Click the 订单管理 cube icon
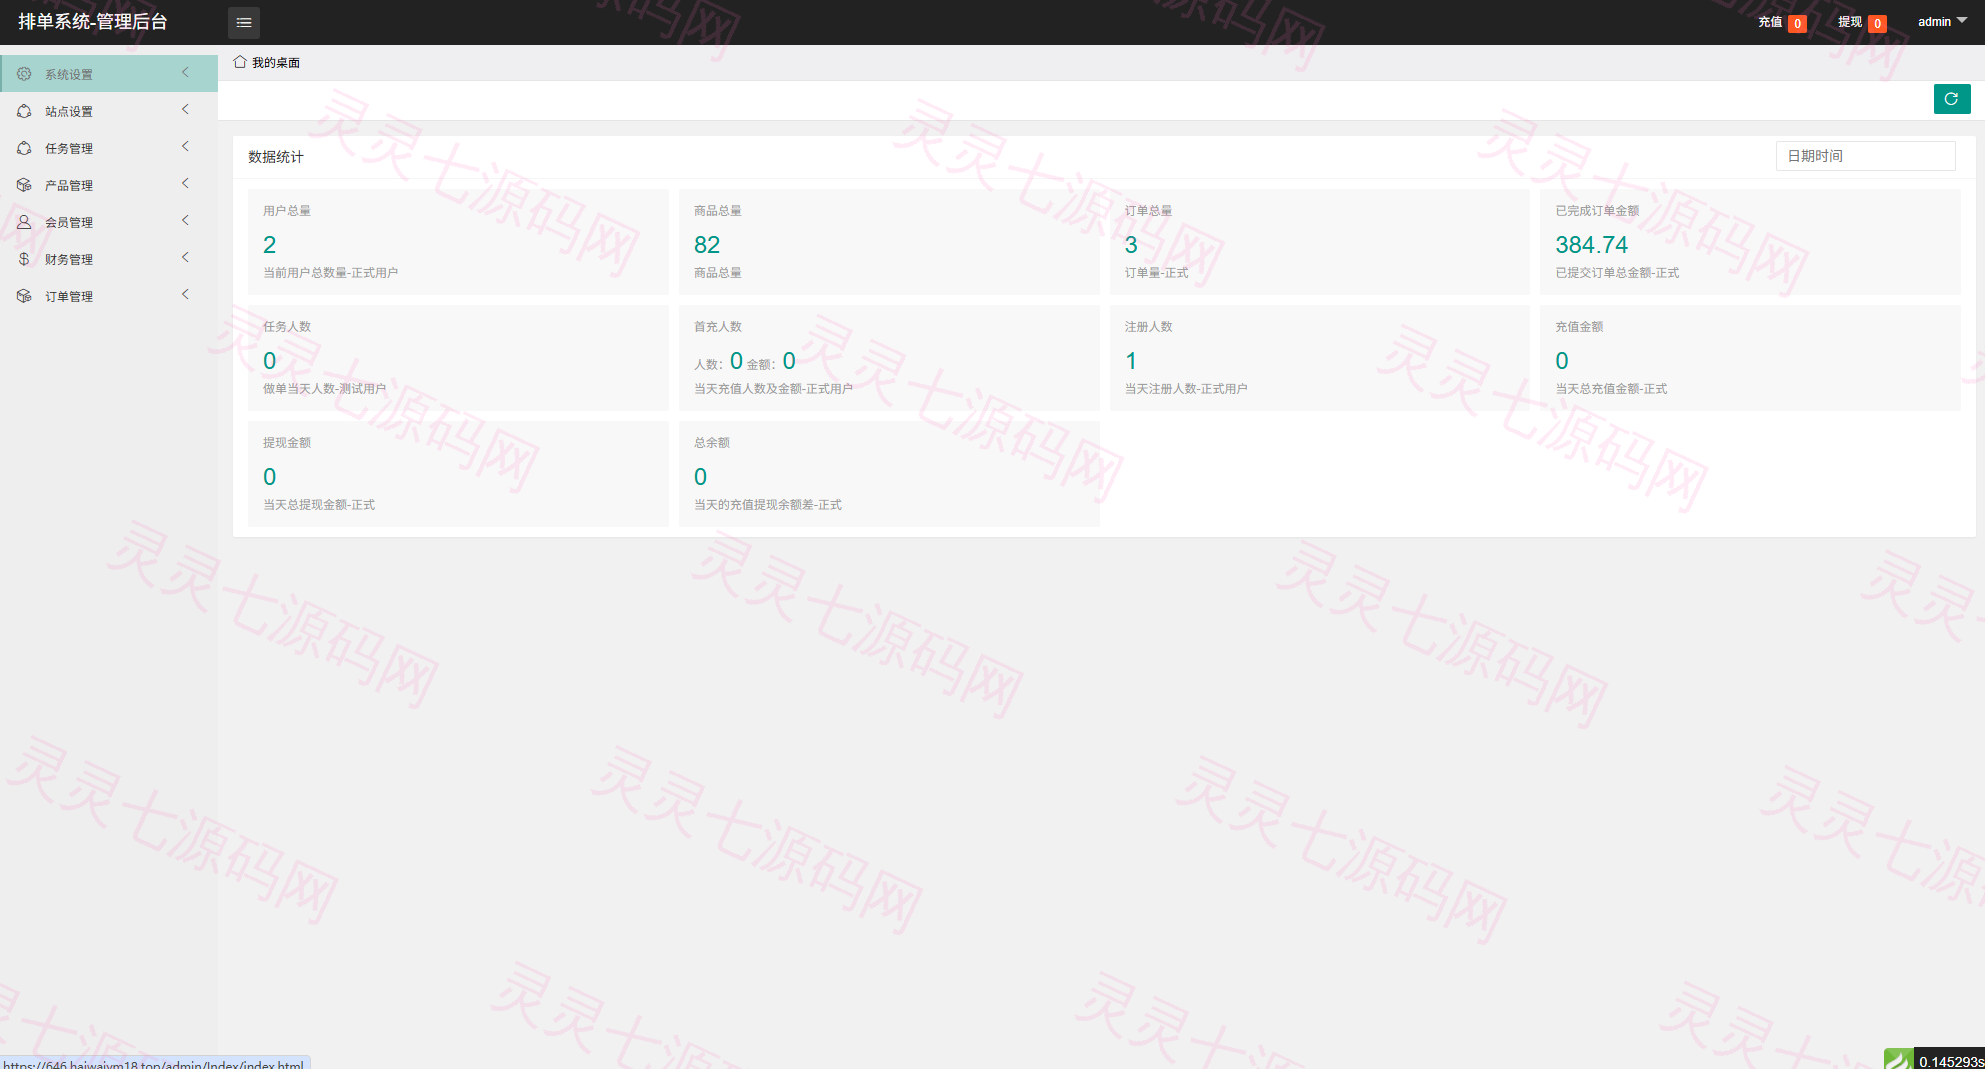This screenshot has width=1985, height=1069. [x=24, y=296]
